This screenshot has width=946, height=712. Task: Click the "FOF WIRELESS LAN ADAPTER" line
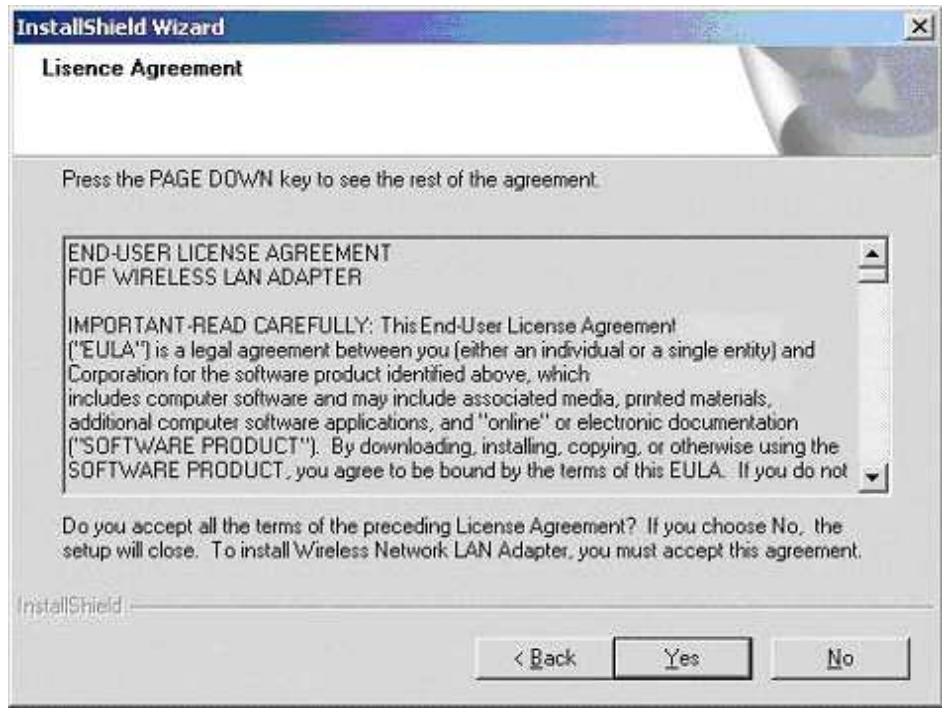click(x=214, y=277)
